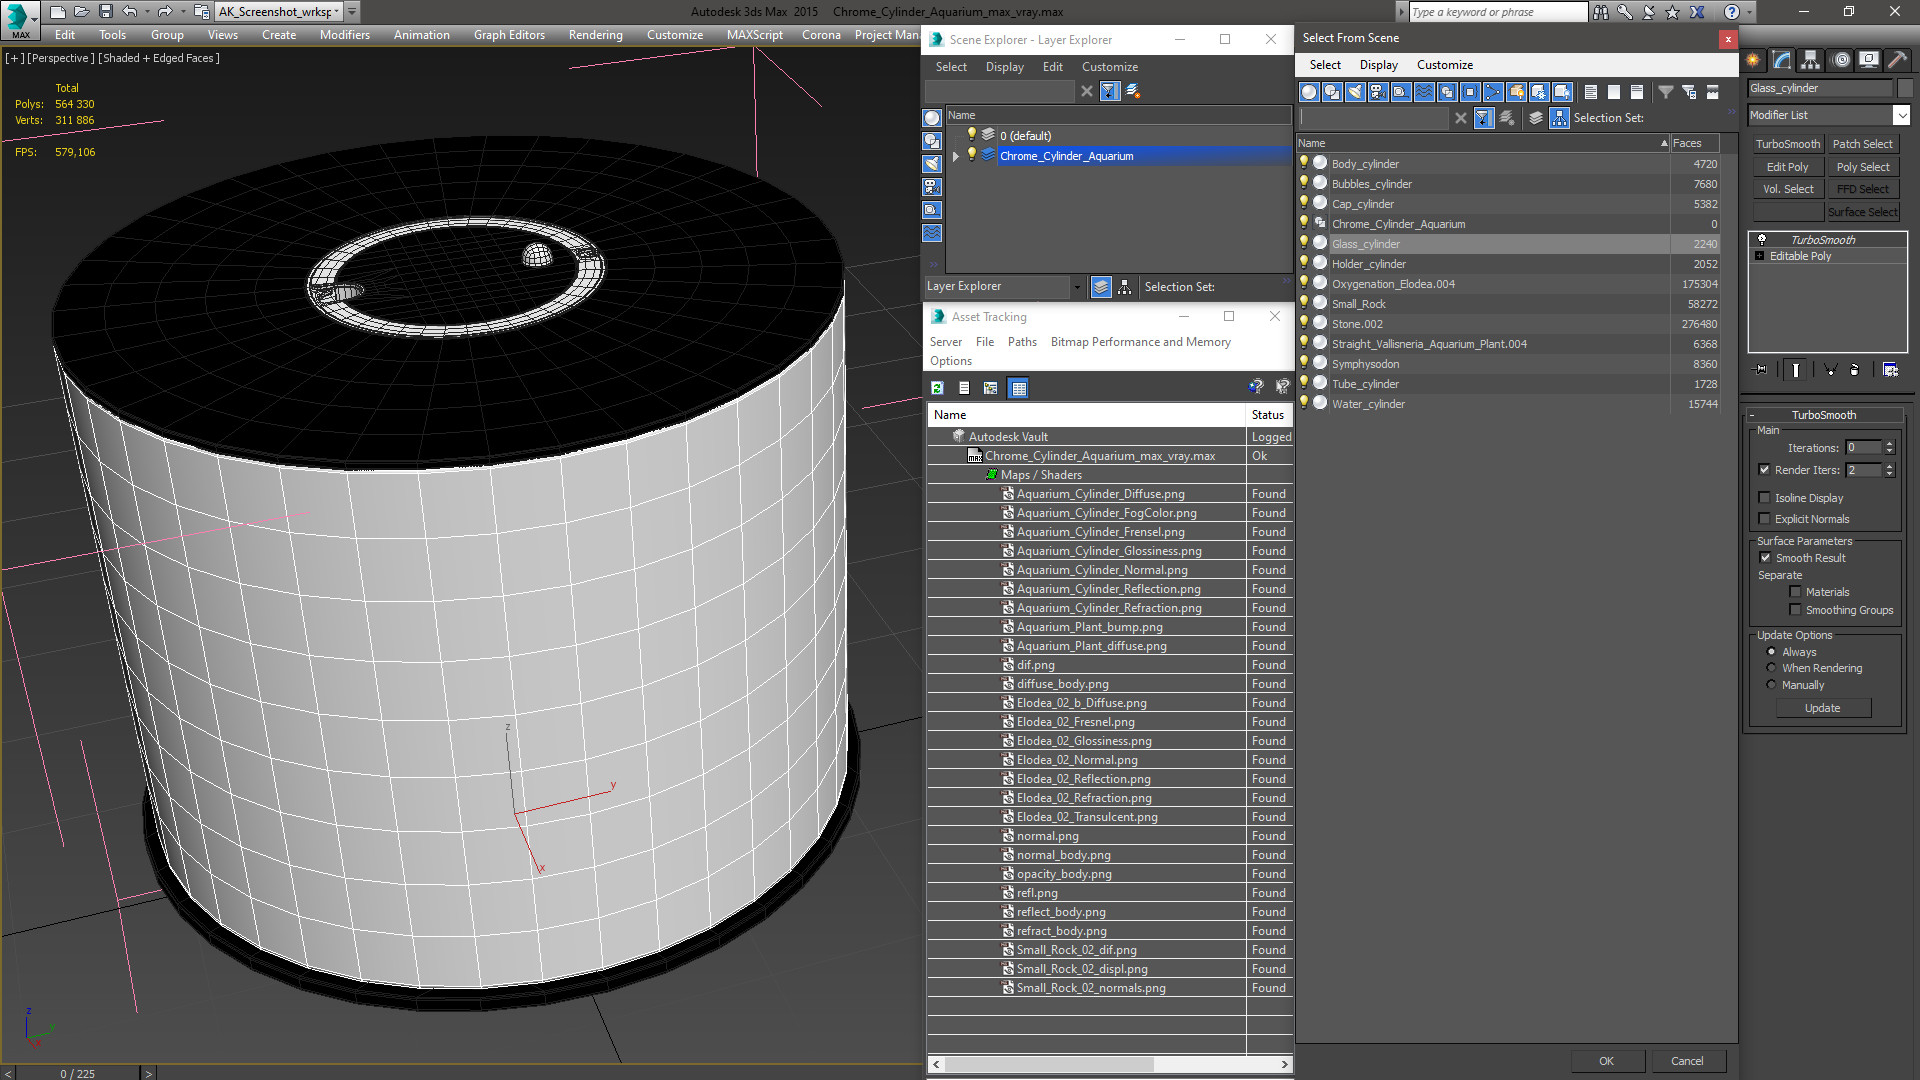Screen dimensions: 1920x1080
Task: Toggle Display Cameras filter in Select From Scene
Action: pyautogui.click(x=1378, y=92)
